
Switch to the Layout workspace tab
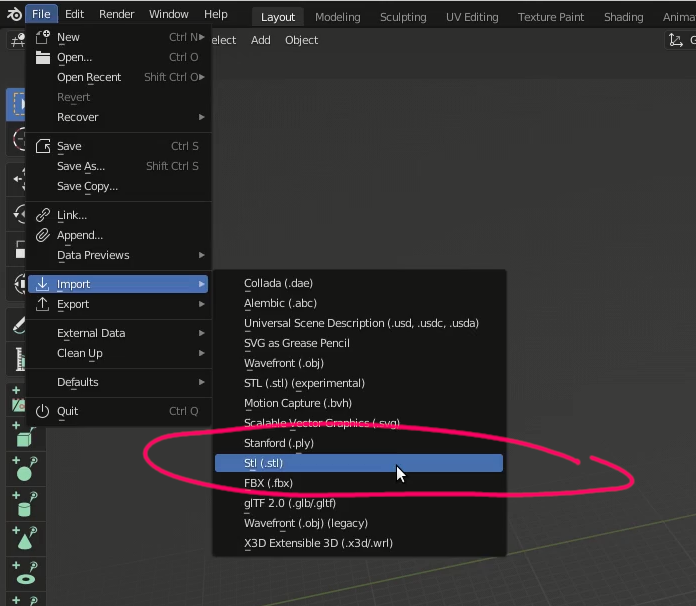(278, 17)
